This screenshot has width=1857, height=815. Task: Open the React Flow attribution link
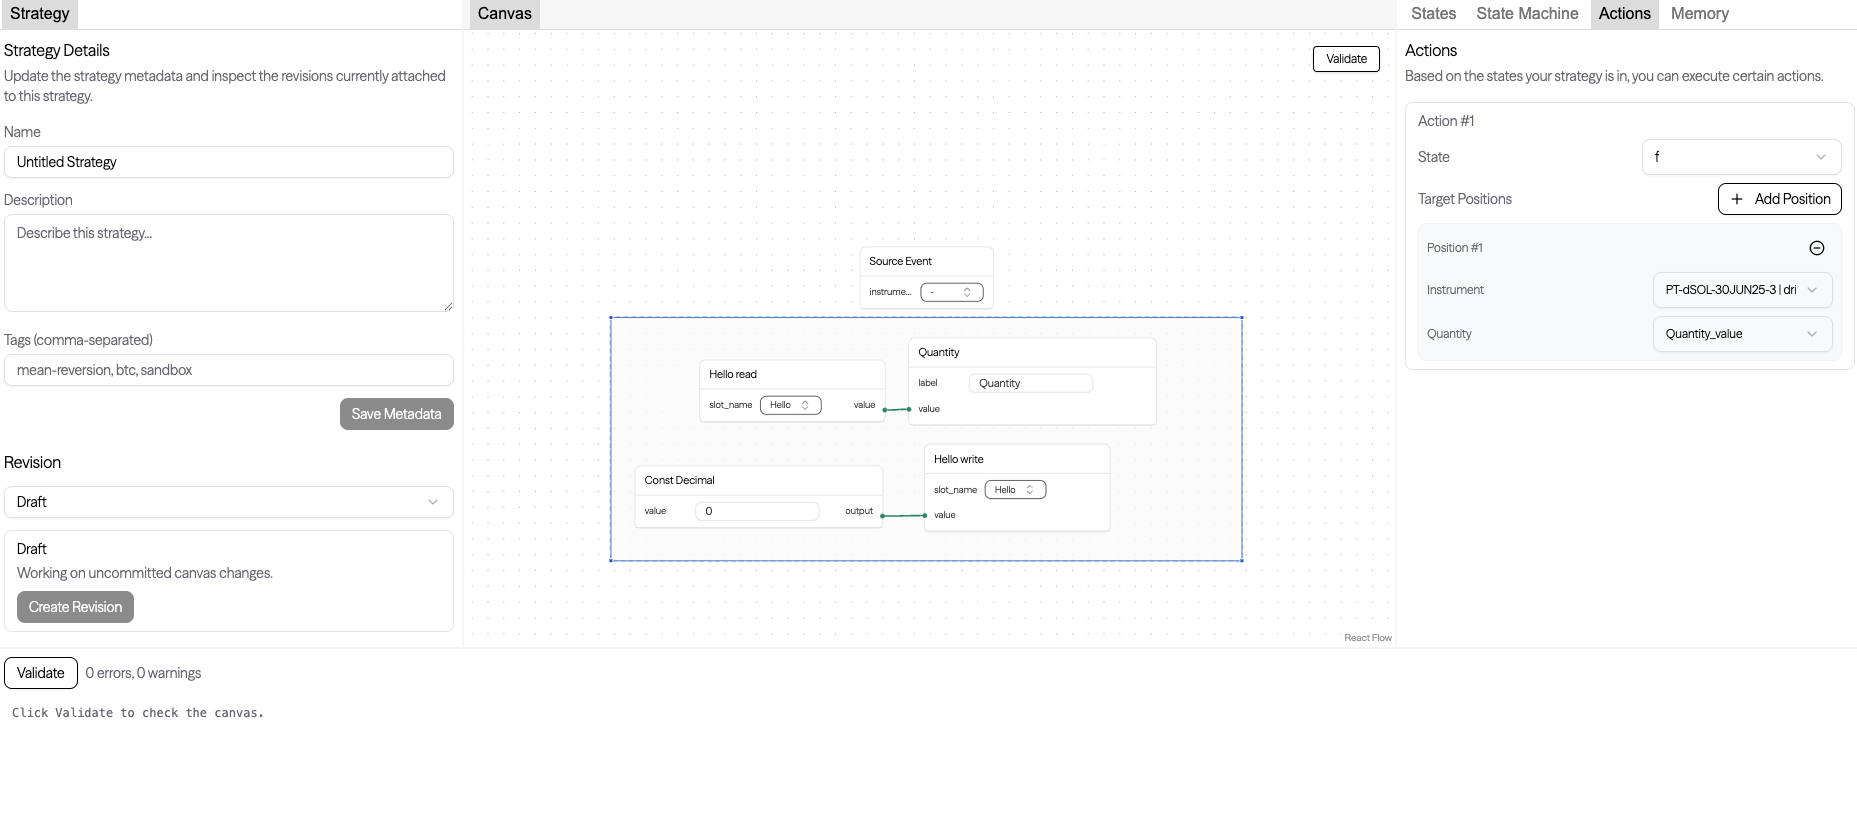point(1367,638)
